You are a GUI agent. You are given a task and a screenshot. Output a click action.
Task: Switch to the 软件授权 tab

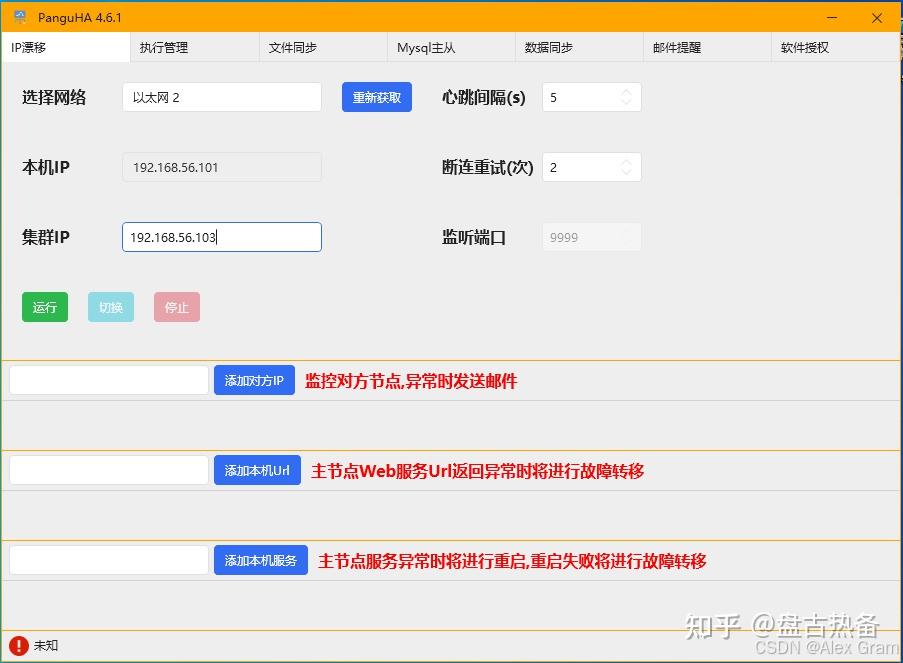coord(805,47)
